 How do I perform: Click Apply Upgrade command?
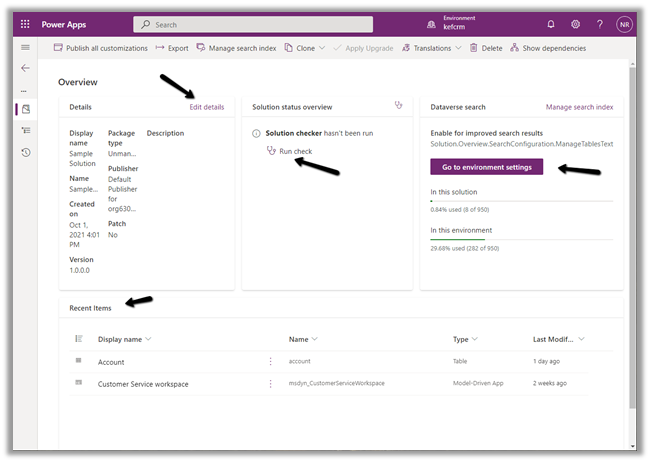(363, 48)
